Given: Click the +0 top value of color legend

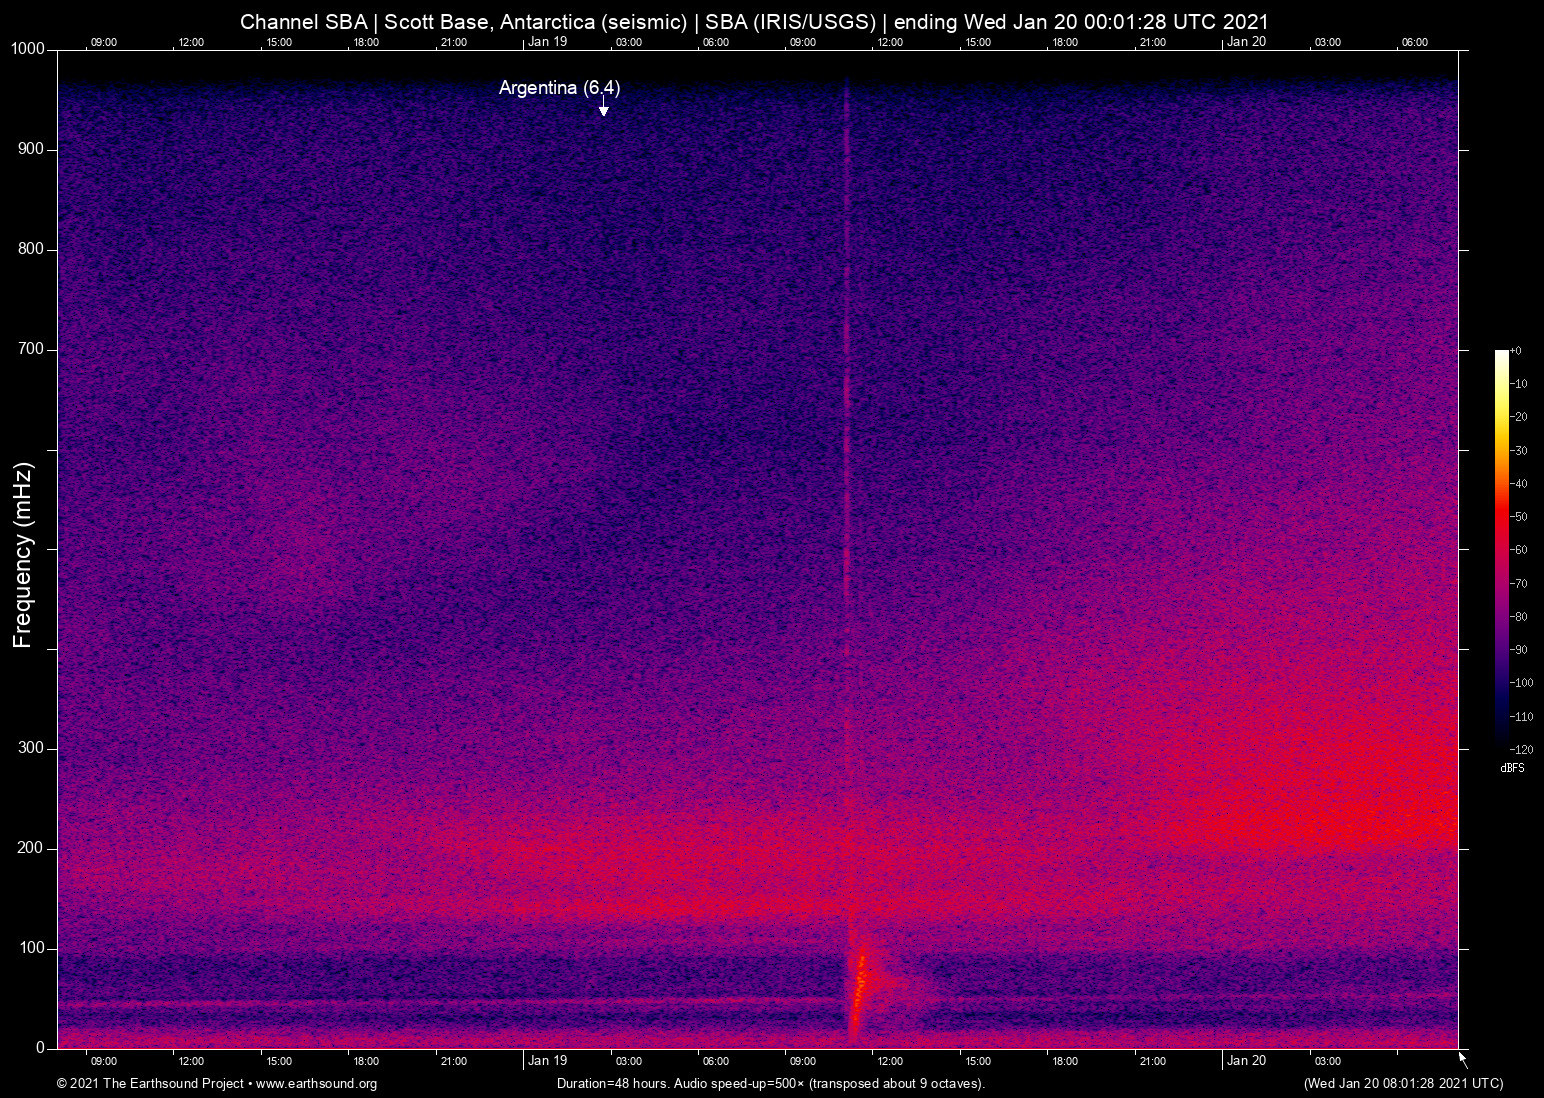Looking at the screenshot, I should pos(1516,351).
